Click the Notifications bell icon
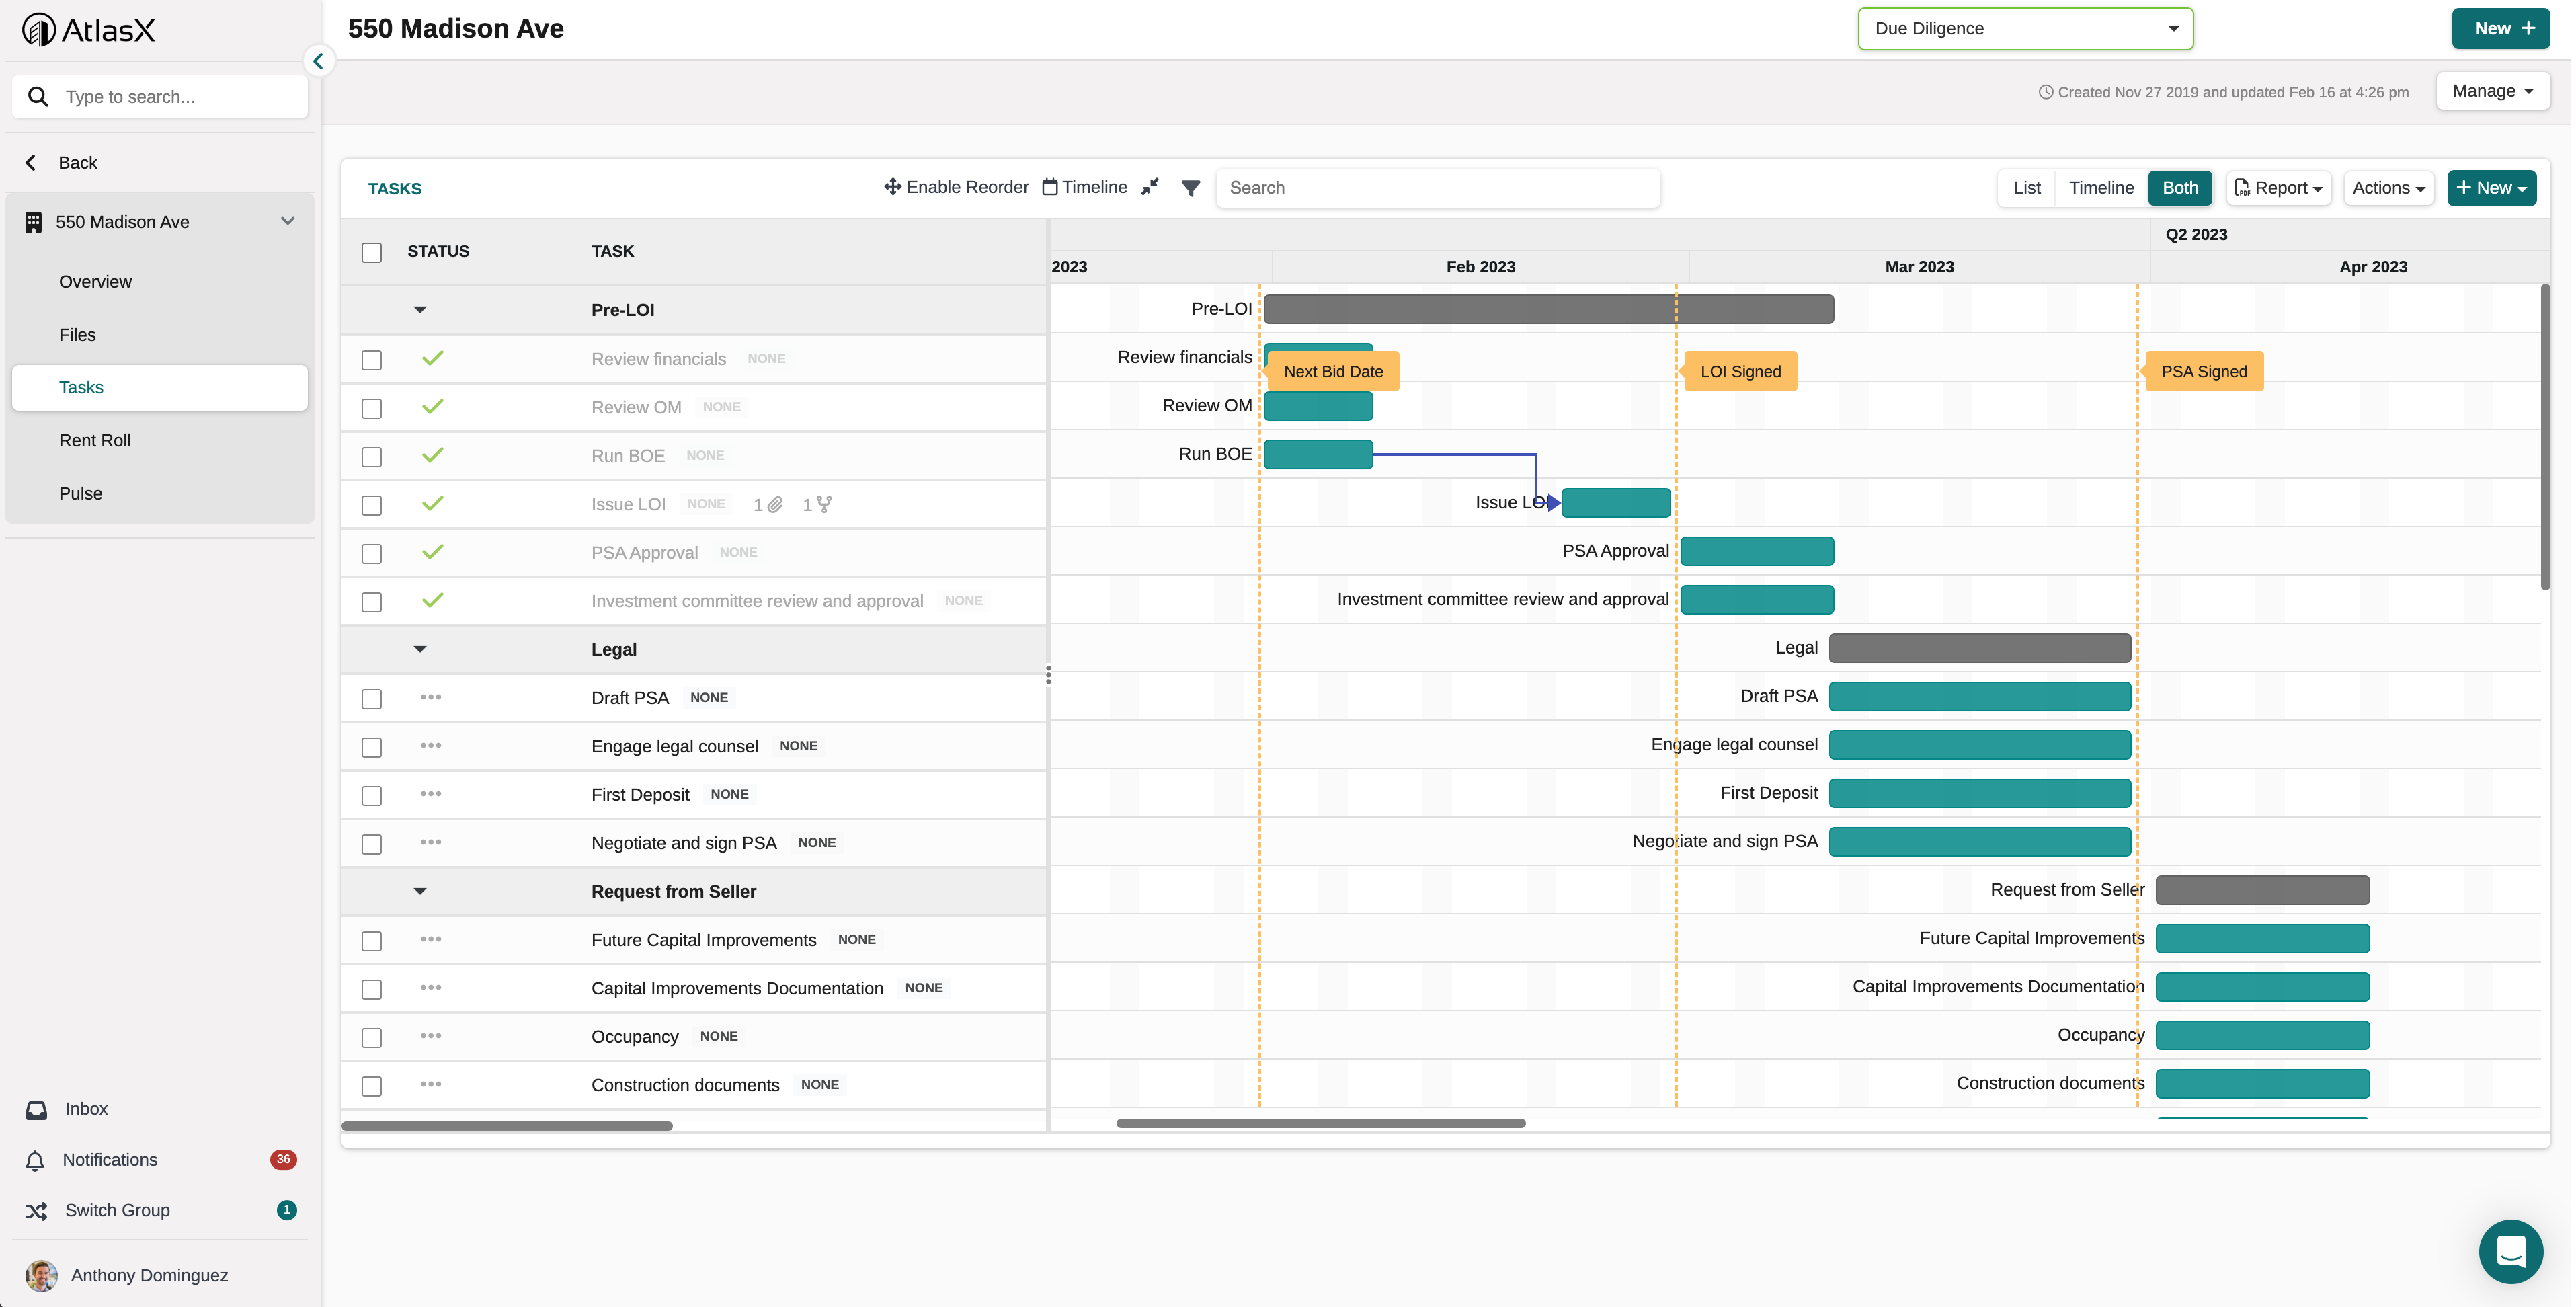 click(x=35, y=1160)
